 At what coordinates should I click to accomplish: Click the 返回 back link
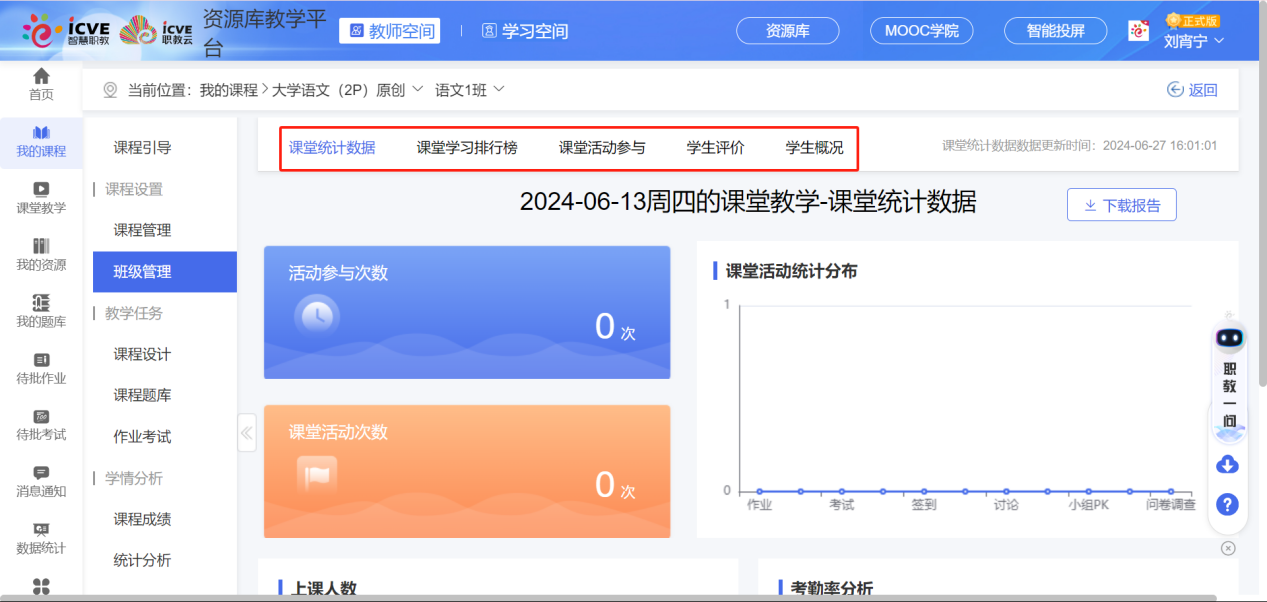(x=1192, y=90)
